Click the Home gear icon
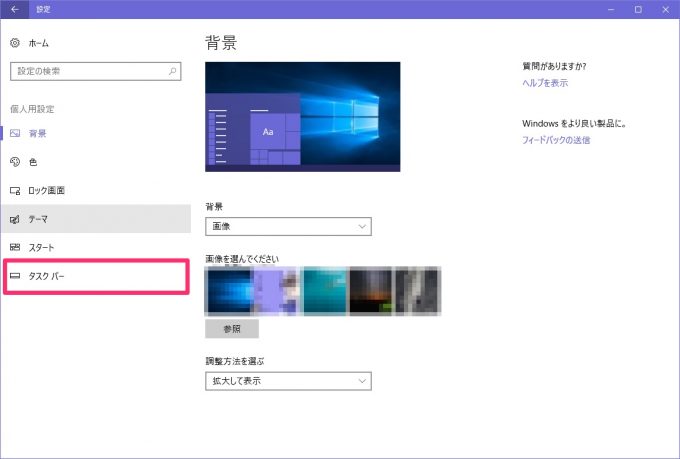680x459 pixels. click(15, 43)
